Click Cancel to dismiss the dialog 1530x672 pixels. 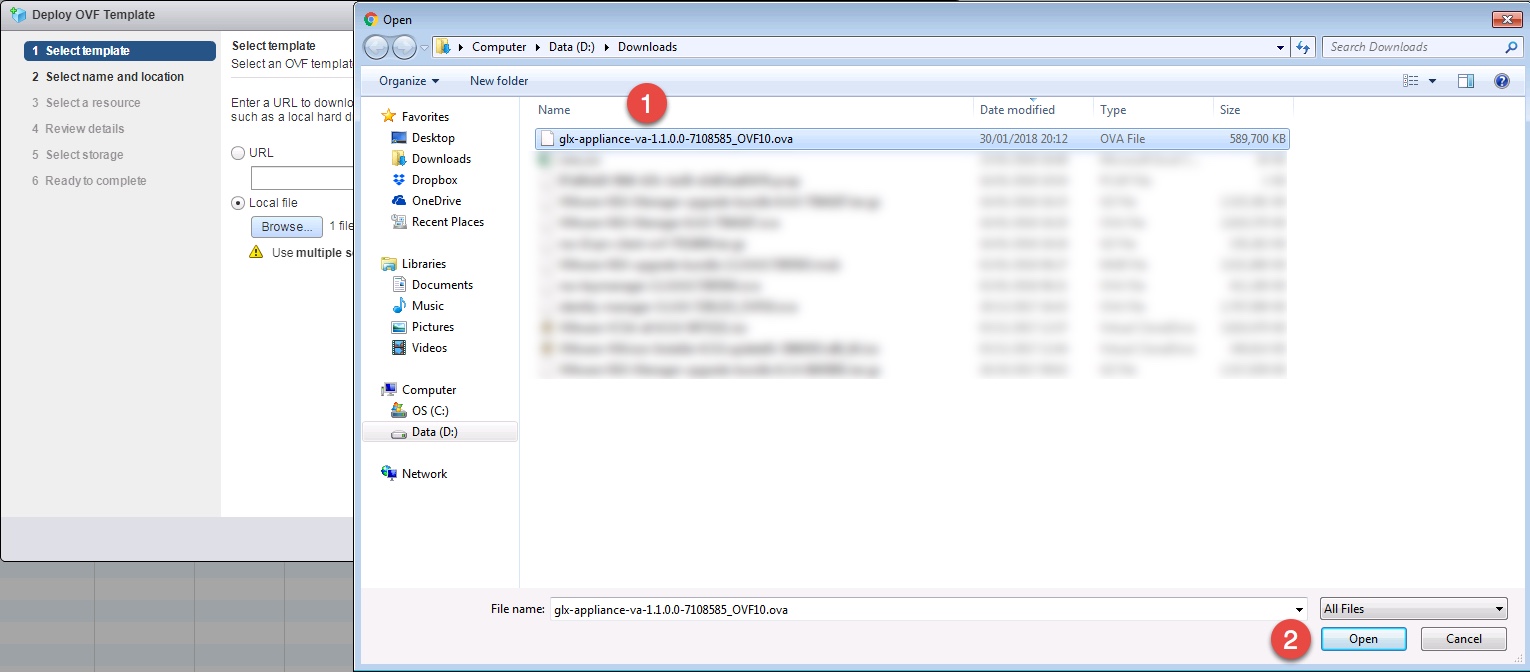click(x=1462, y=638)
